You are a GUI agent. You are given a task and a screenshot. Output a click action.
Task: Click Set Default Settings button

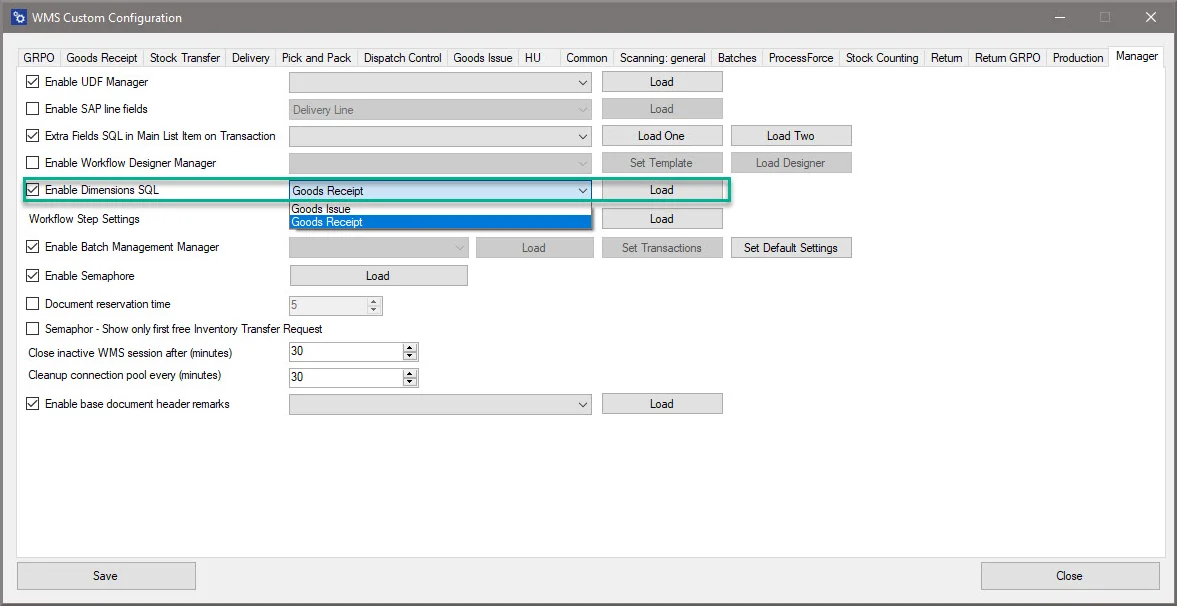pyautogui.click(x=790, y=247)
